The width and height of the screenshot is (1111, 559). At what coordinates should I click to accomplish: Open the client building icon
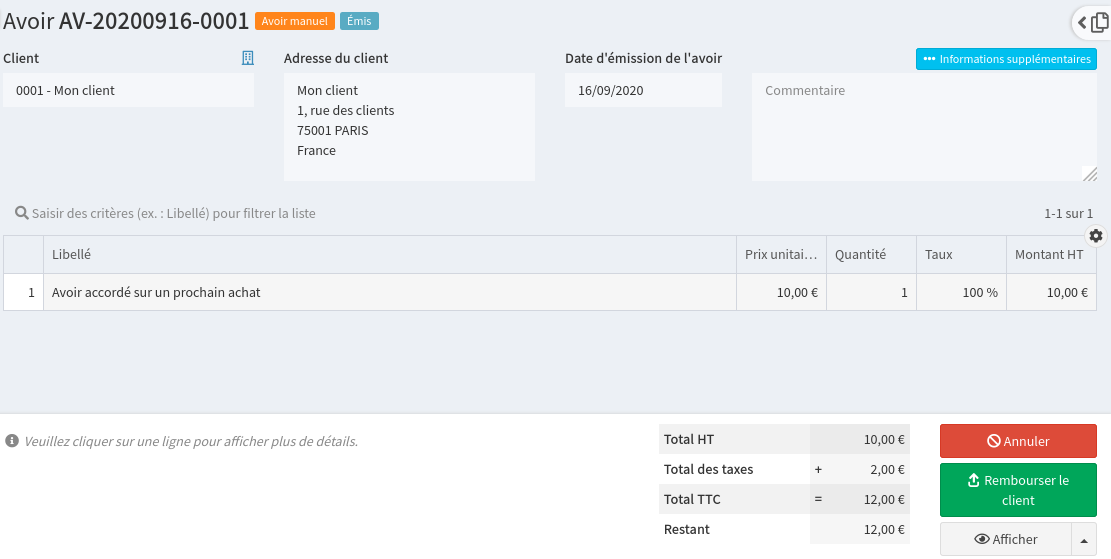[x=248, y=59]
